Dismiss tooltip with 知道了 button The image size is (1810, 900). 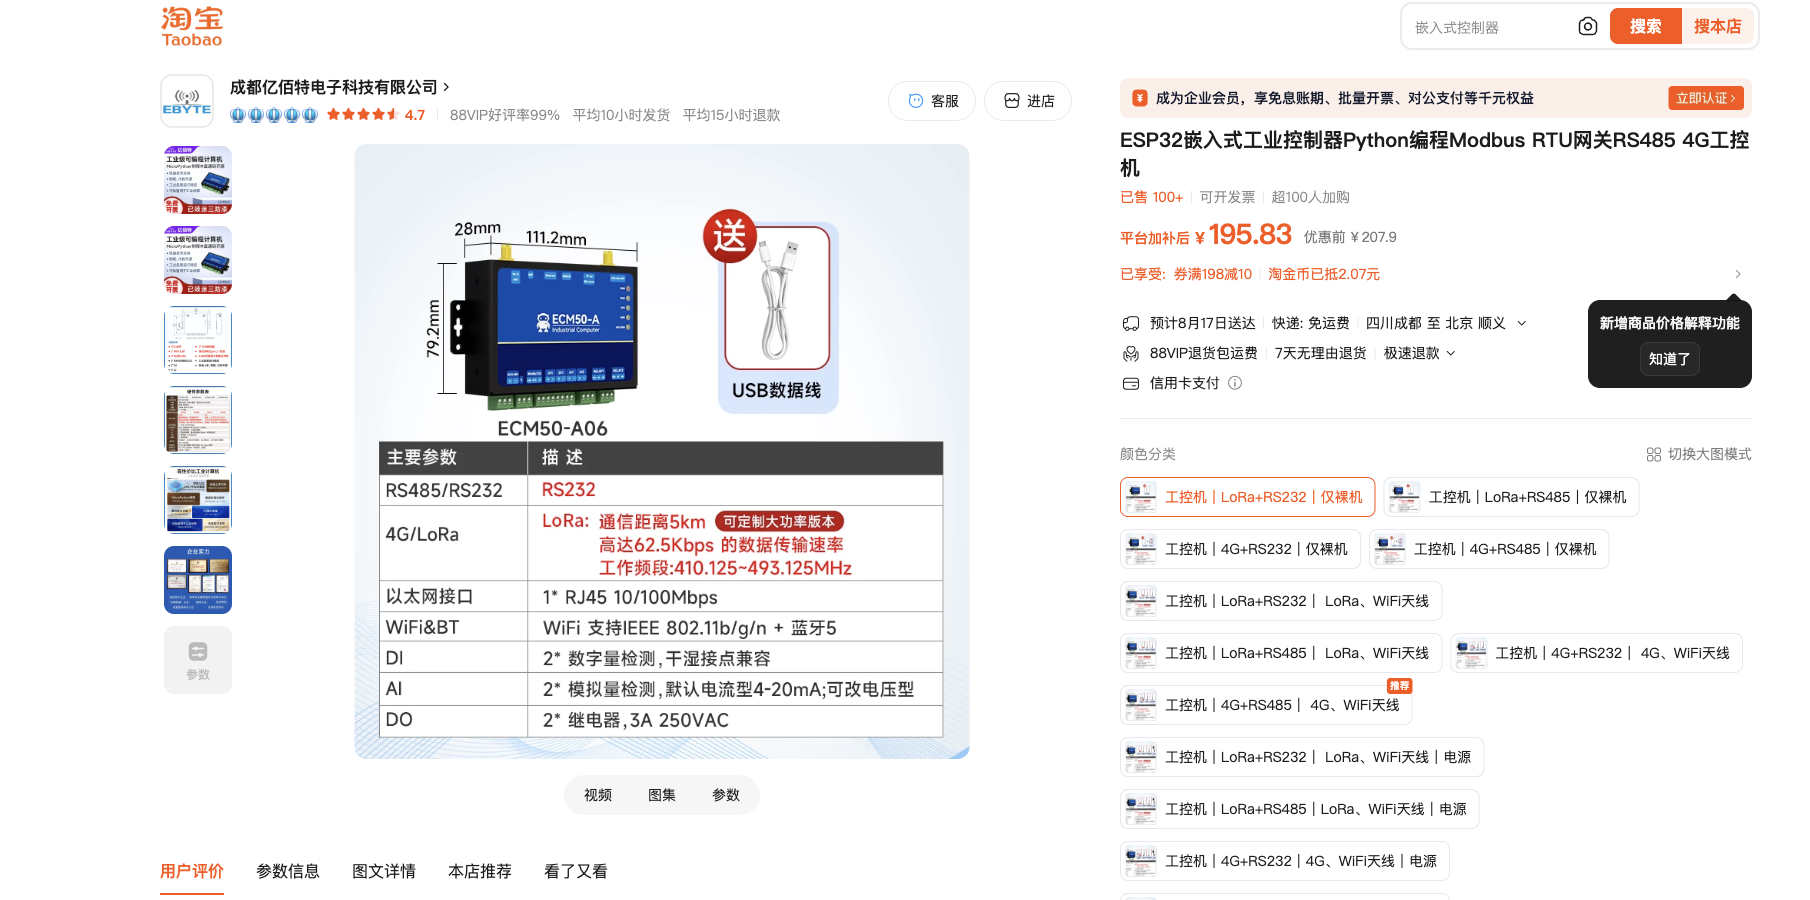click(1669, 359)
